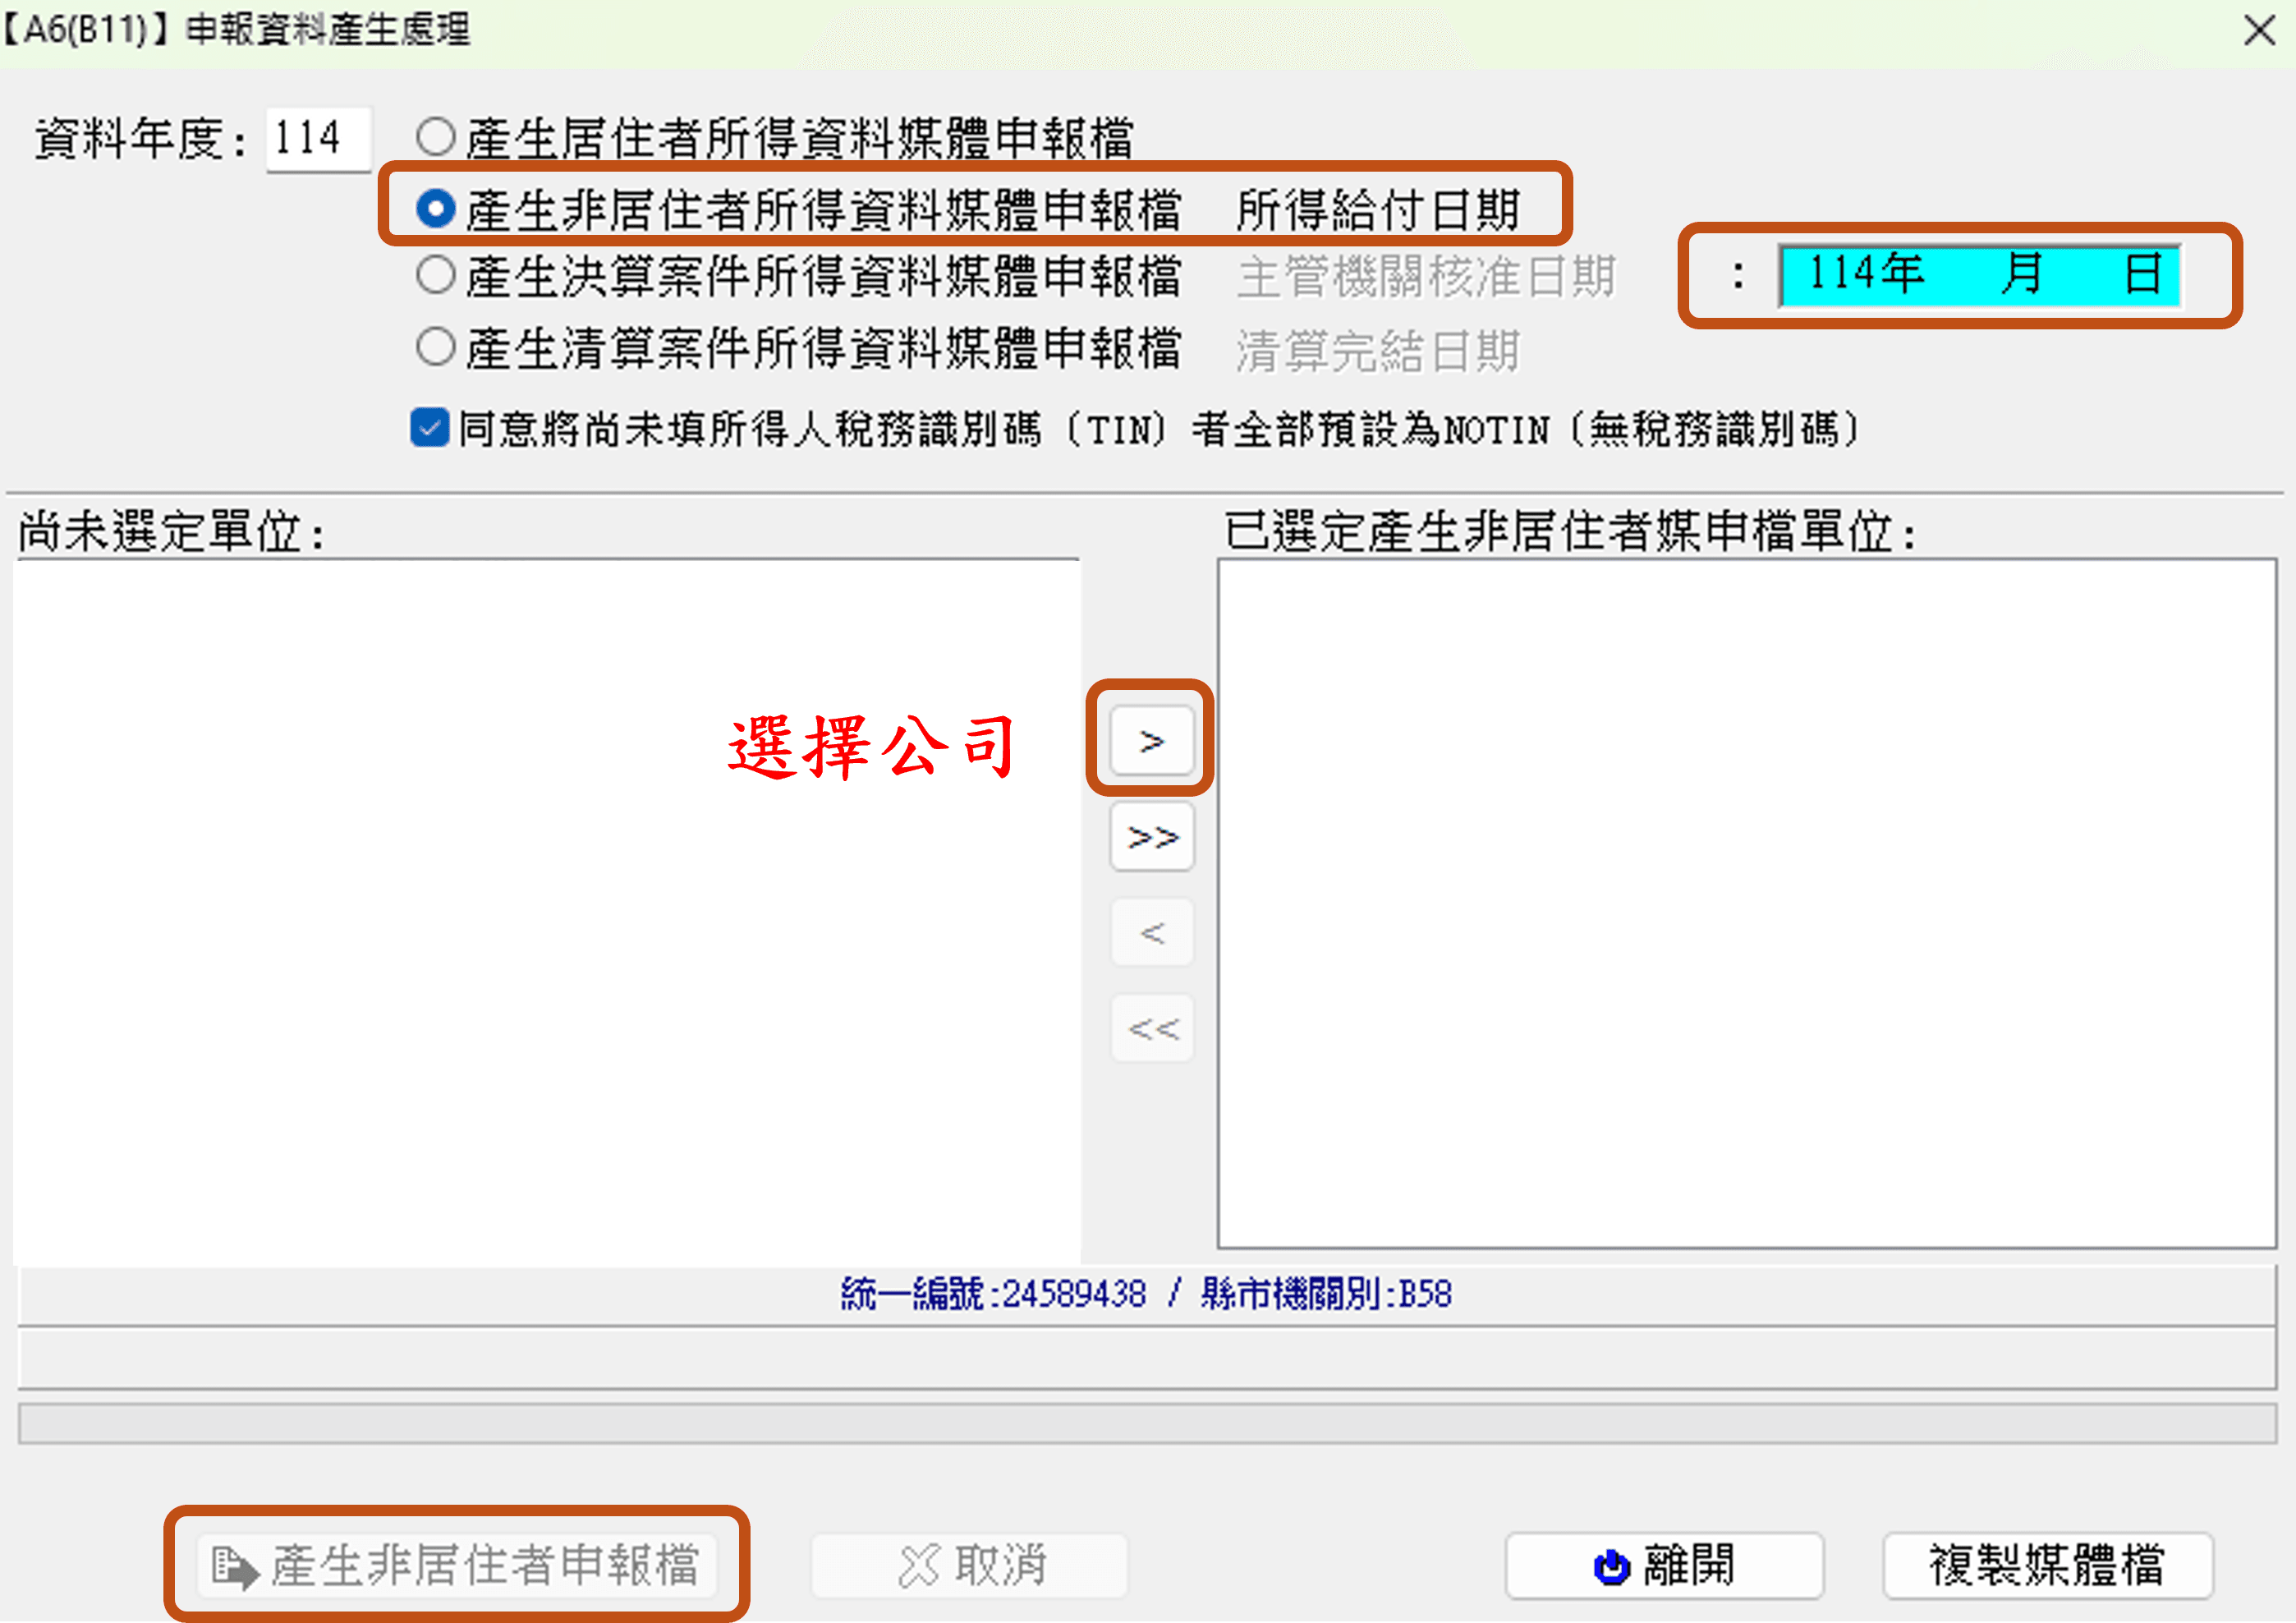2296x1623 pixels.
Task: Click the X icon on 取消 button
Action: [x=918, y=1566]
